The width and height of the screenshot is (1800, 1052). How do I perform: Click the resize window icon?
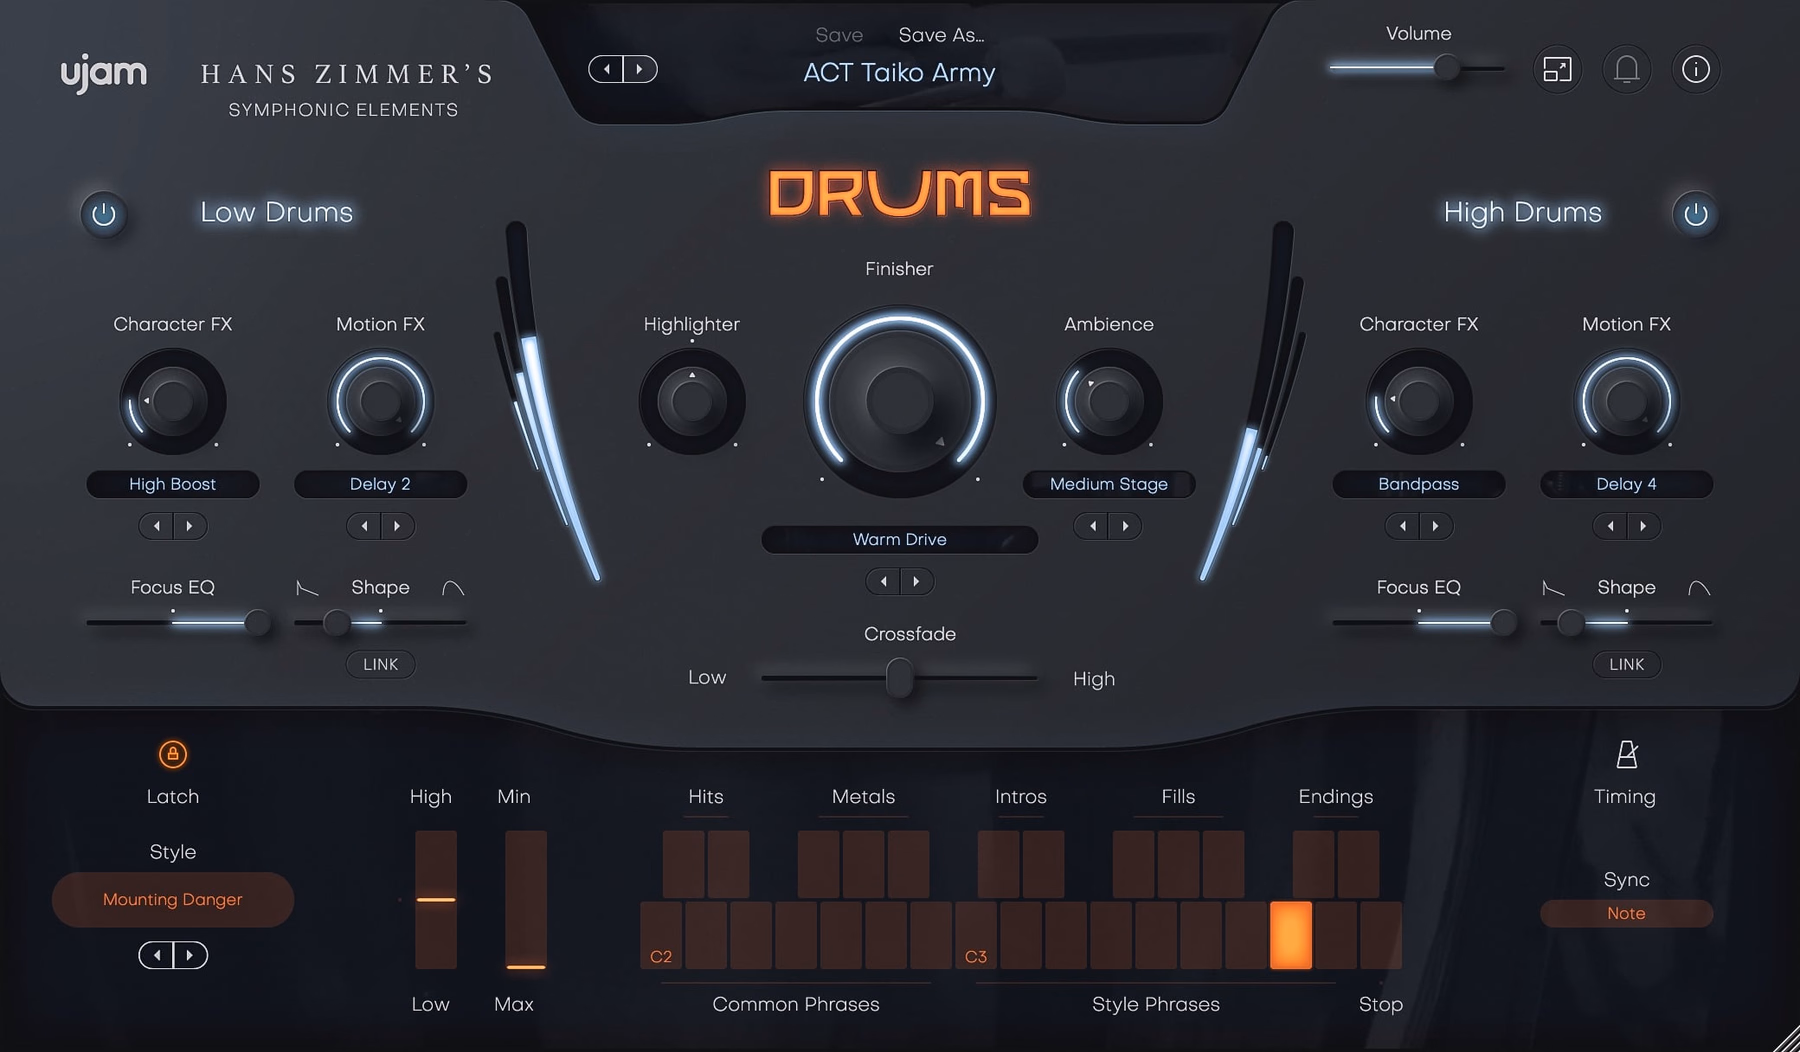1558,69
